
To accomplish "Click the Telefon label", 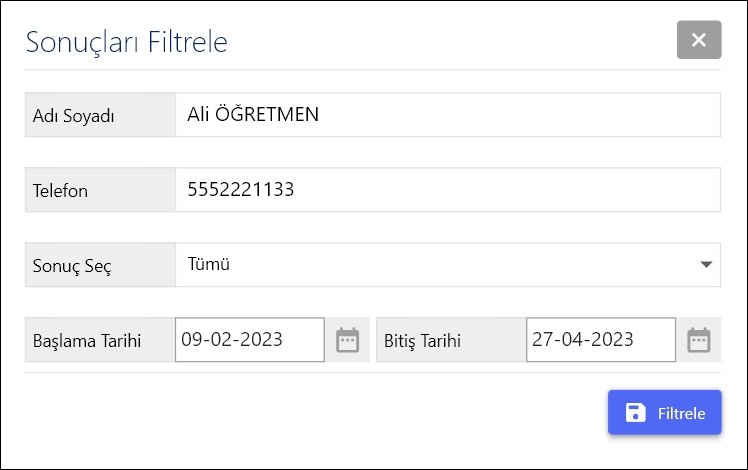I will pos(60,191).
